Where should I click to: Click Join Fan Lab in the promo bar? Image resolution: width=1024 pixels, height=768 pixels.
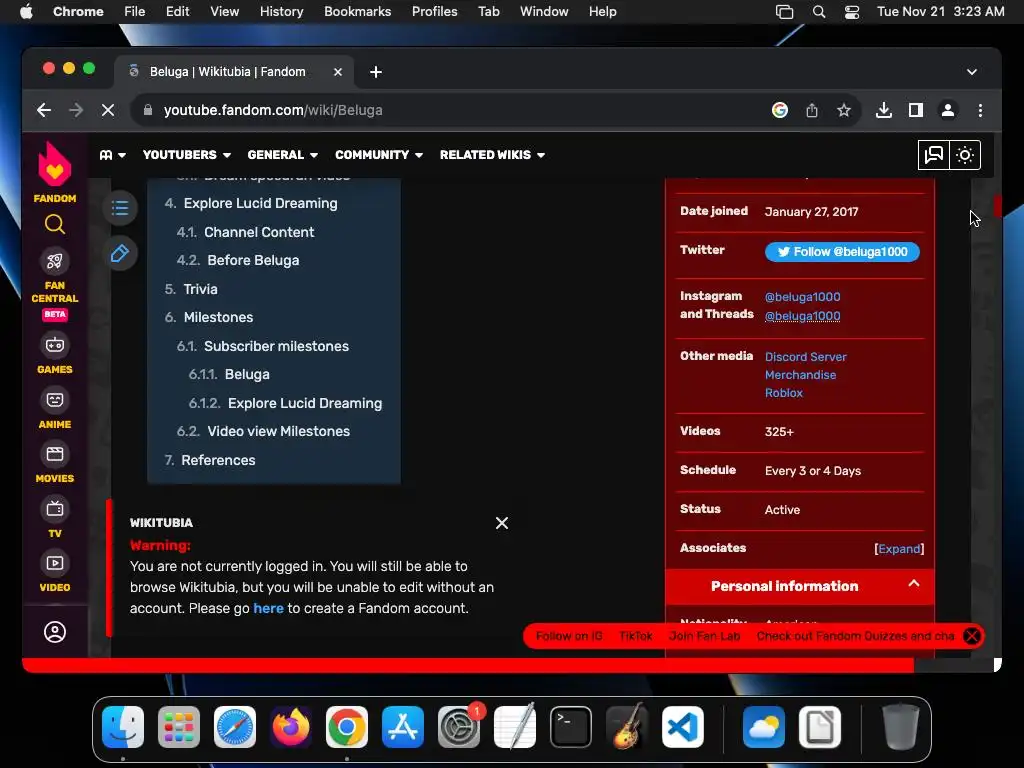[704, 636]
